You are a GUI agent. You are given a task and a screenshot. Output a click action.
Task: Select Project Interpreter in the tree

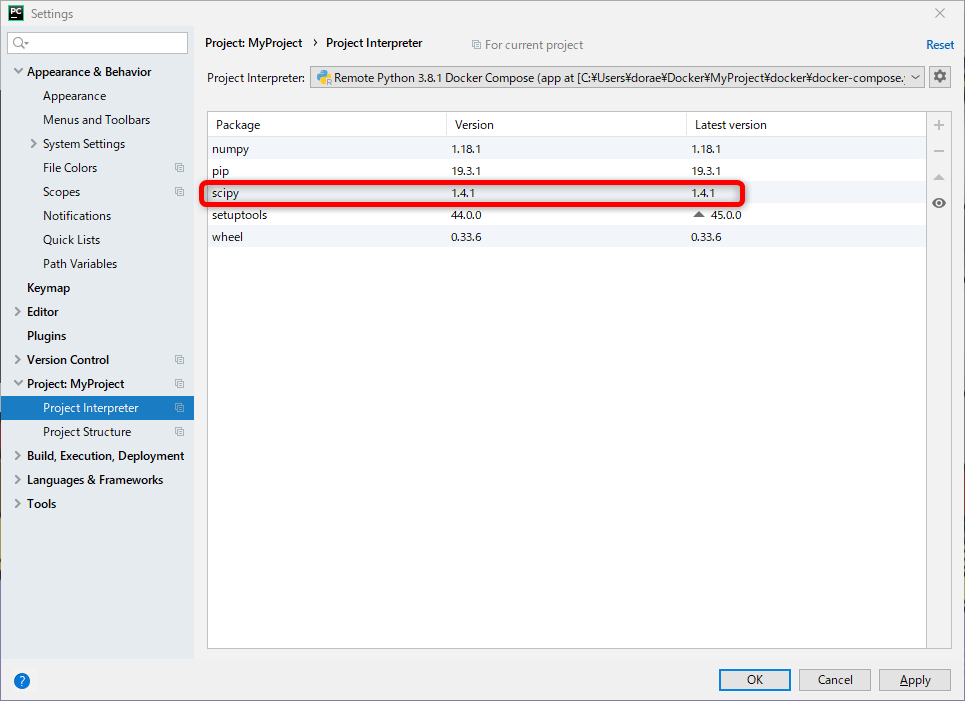[x=97, y=408]
